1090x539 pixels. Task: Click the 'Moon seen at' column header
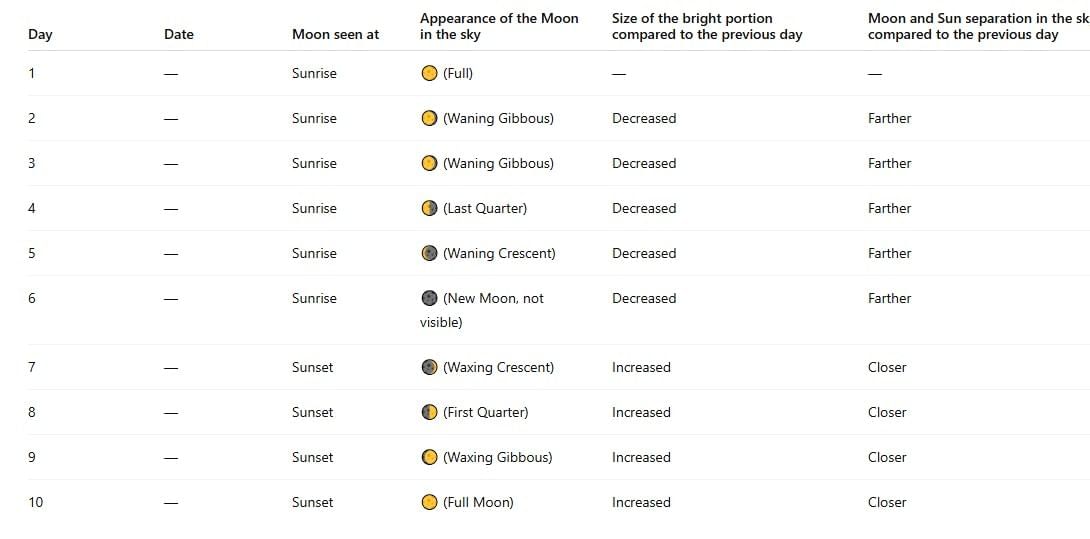click(335, 34)
